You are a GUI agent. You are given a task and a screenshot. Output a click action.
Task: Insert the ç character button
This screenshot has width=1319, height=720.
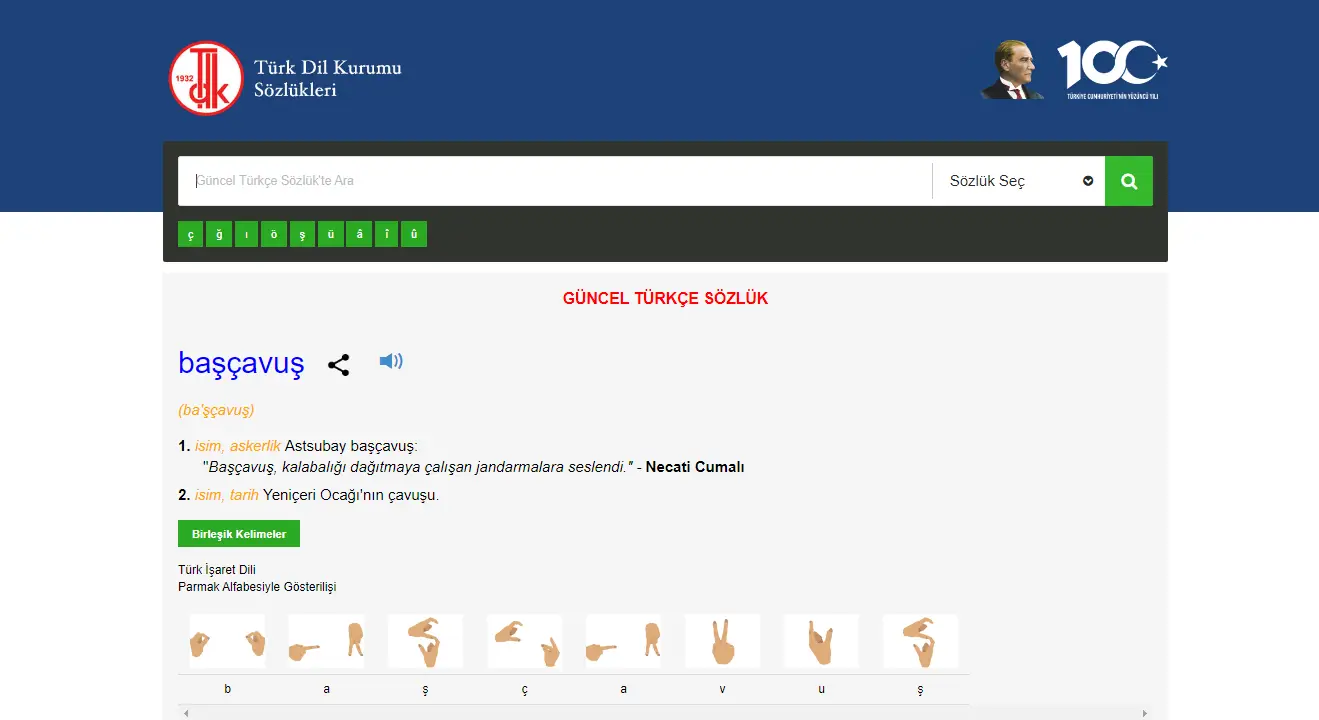pos(190,234)
